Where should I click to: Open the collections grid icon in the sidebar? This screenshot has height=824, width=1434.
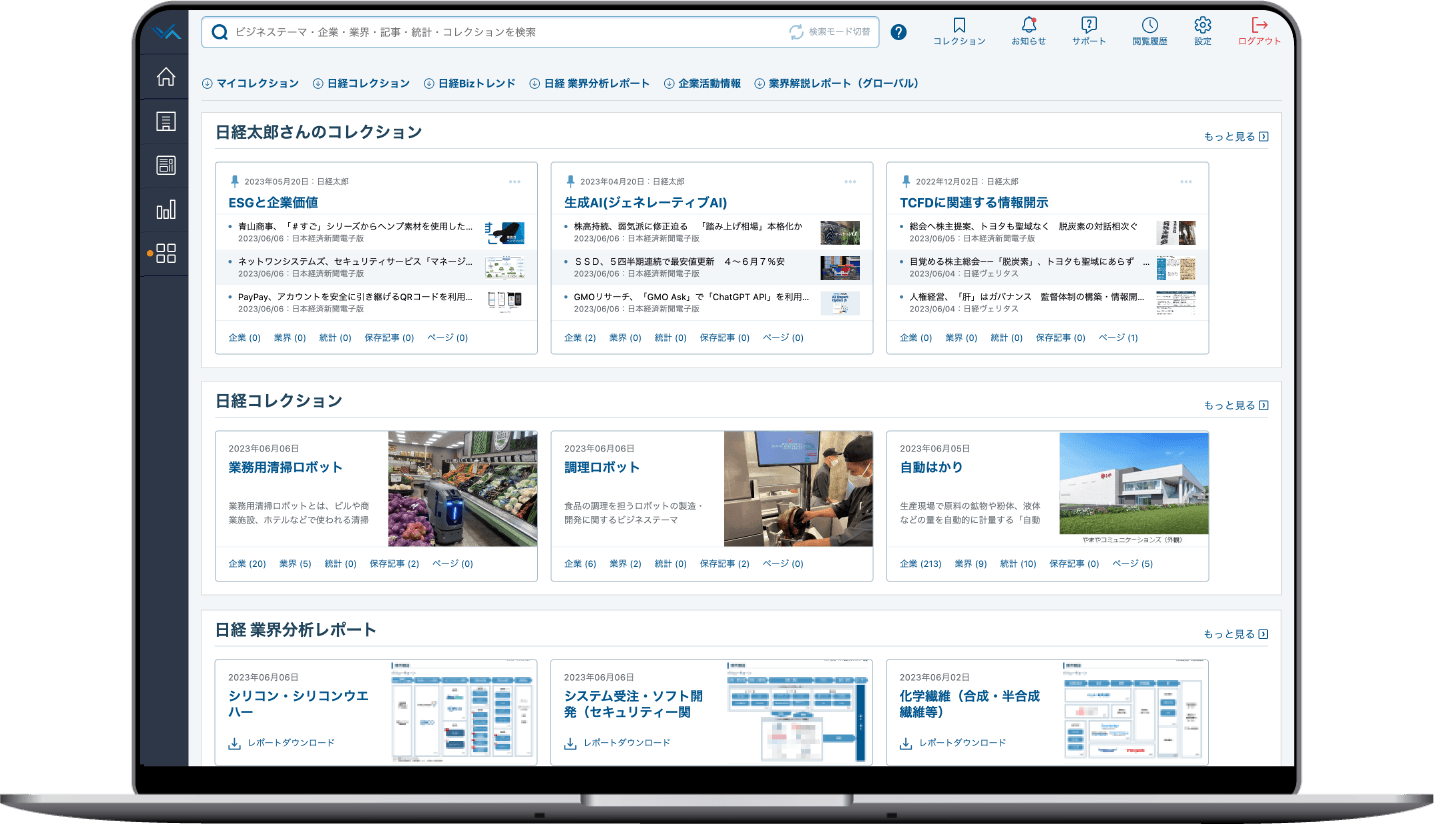point(166,253)
